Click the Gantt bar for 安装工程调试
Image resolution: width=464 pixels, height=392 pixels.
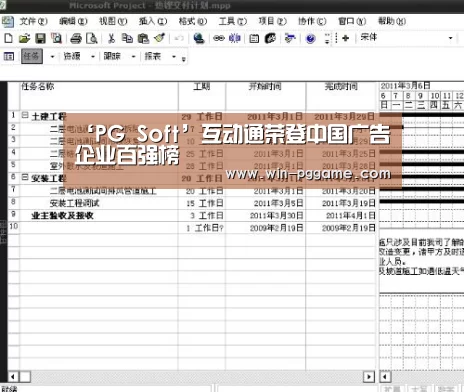[x=422, y=201]
